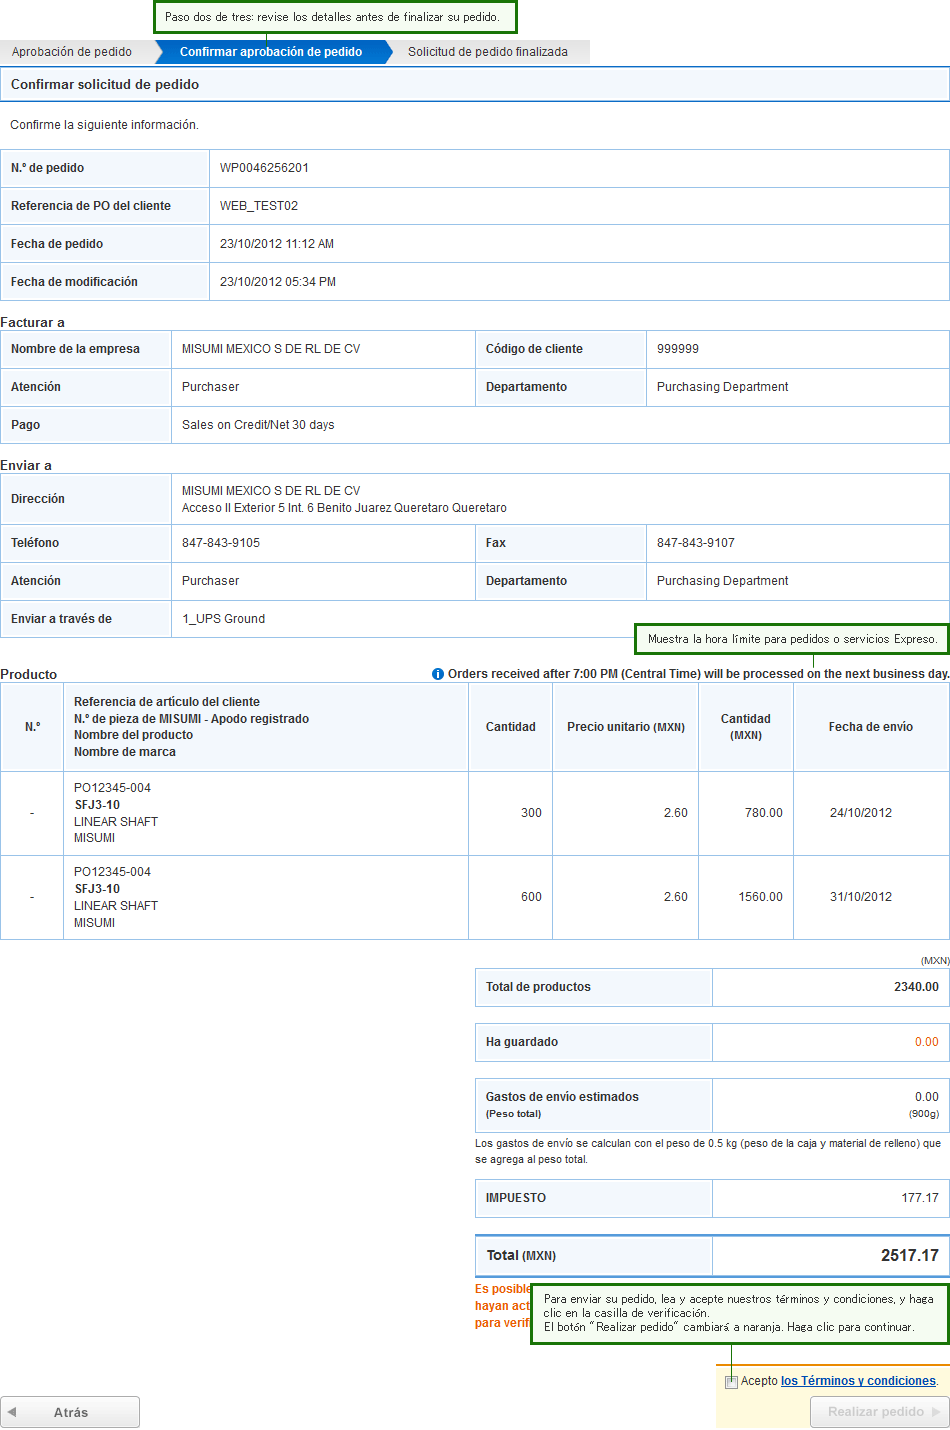Click the IMPUESTO amount 177.17
The width and height of the screenshot is (950, 1430).
point(920,1198)
